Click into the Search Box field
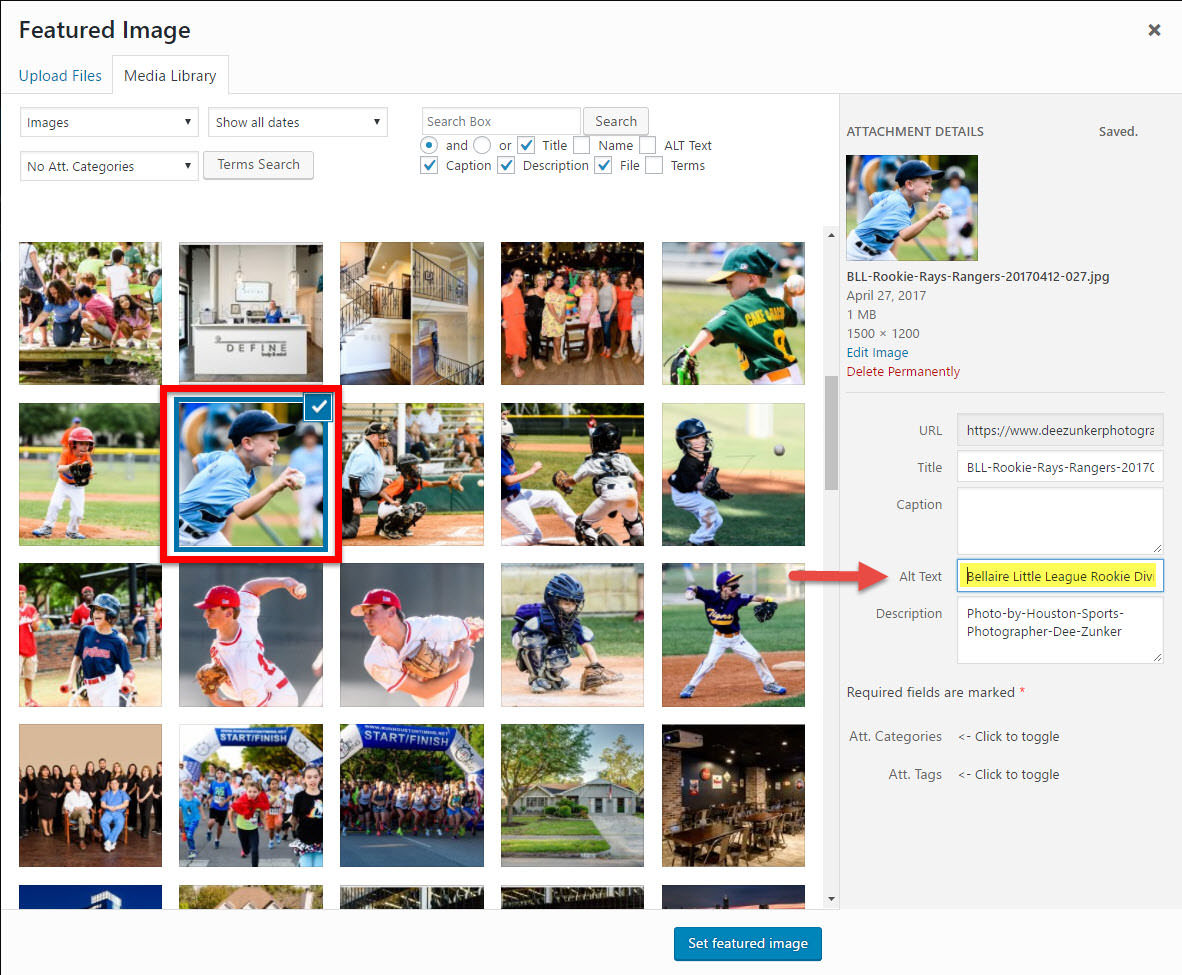The image size is (1182, 975). point(501,121)
